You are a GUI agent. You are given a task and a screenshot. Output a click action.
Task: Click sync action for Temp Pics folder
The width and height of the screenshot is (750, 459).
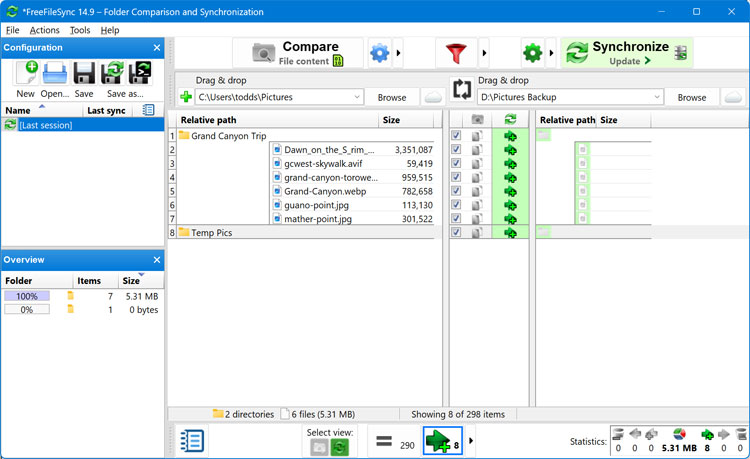tap(510, 233)
